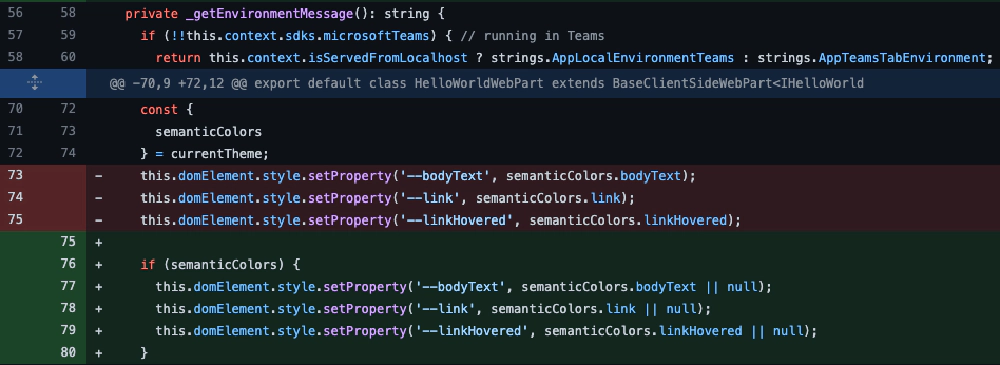Click 'AppLocalEnvironmentTeams' string reference
This screenshot has width=1000, height=365.
643,58
